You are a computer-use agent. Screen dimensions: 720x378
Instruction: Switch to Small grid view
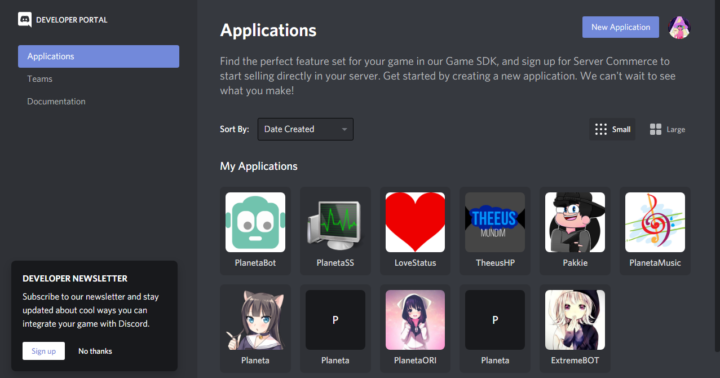point(612,130)
